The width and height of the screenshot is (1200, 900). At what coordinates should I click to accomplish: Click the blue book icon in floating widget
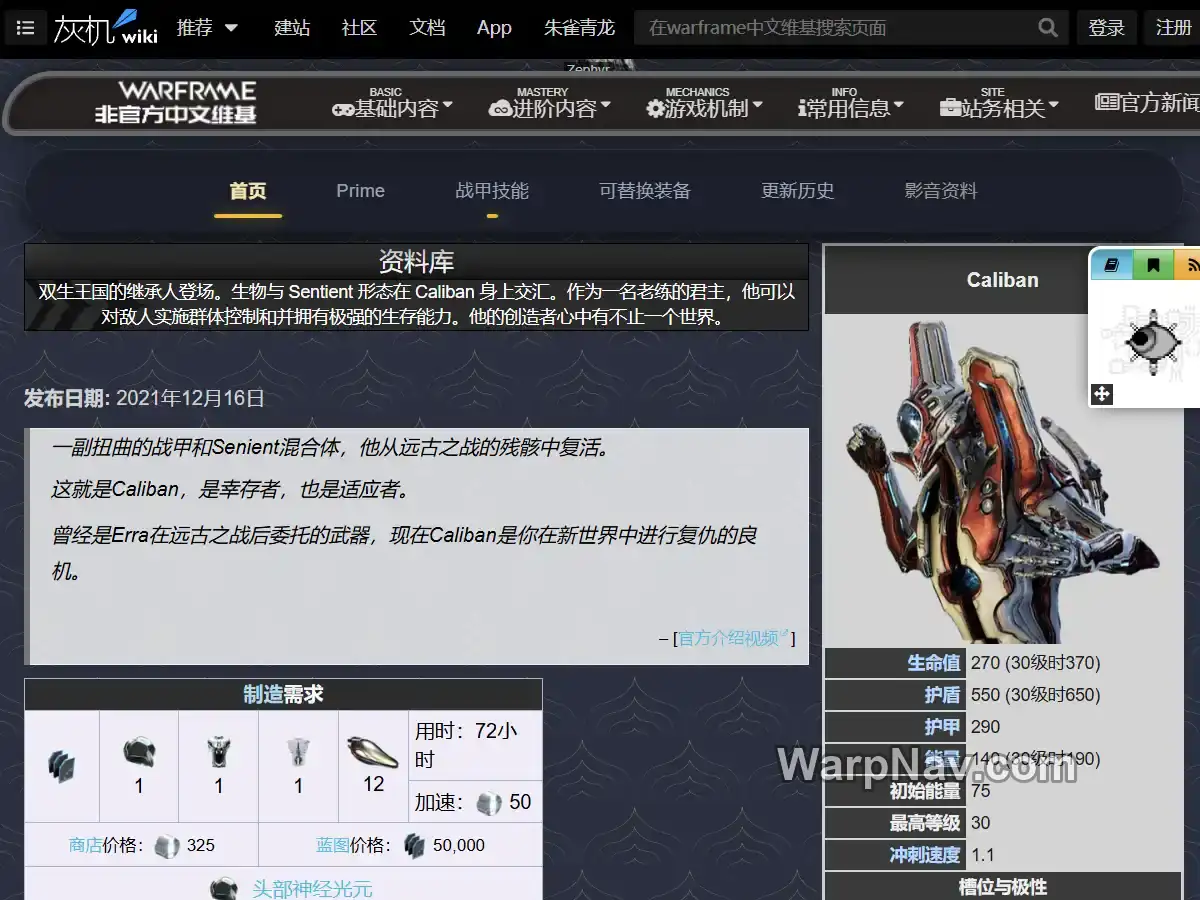[x=1111, y=265]
